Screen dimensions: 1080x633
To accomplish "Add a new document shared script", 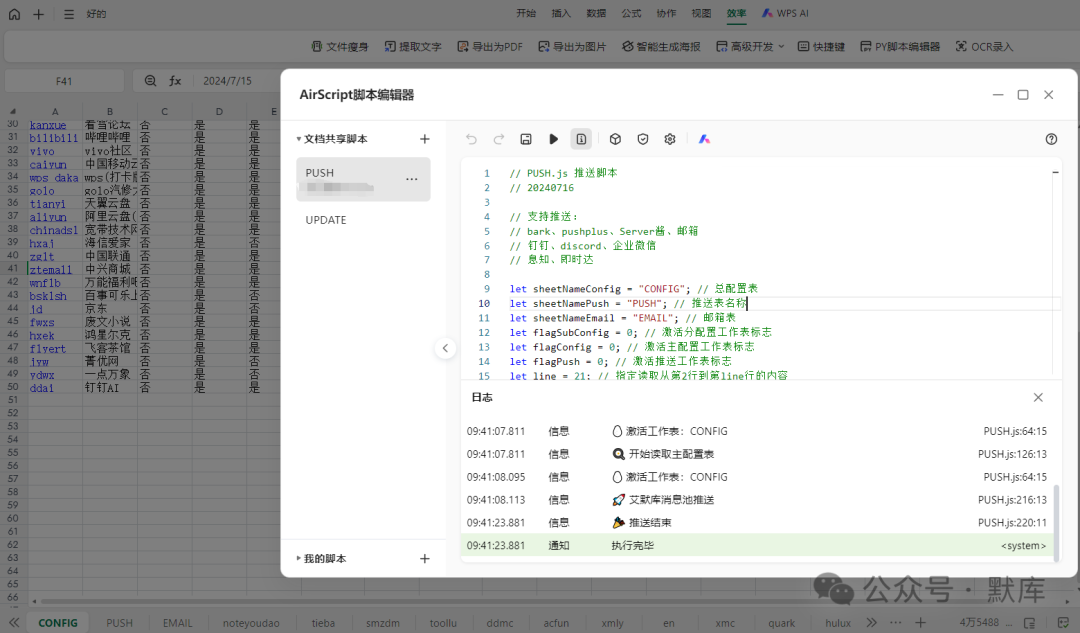I will [x=424, y=139].
